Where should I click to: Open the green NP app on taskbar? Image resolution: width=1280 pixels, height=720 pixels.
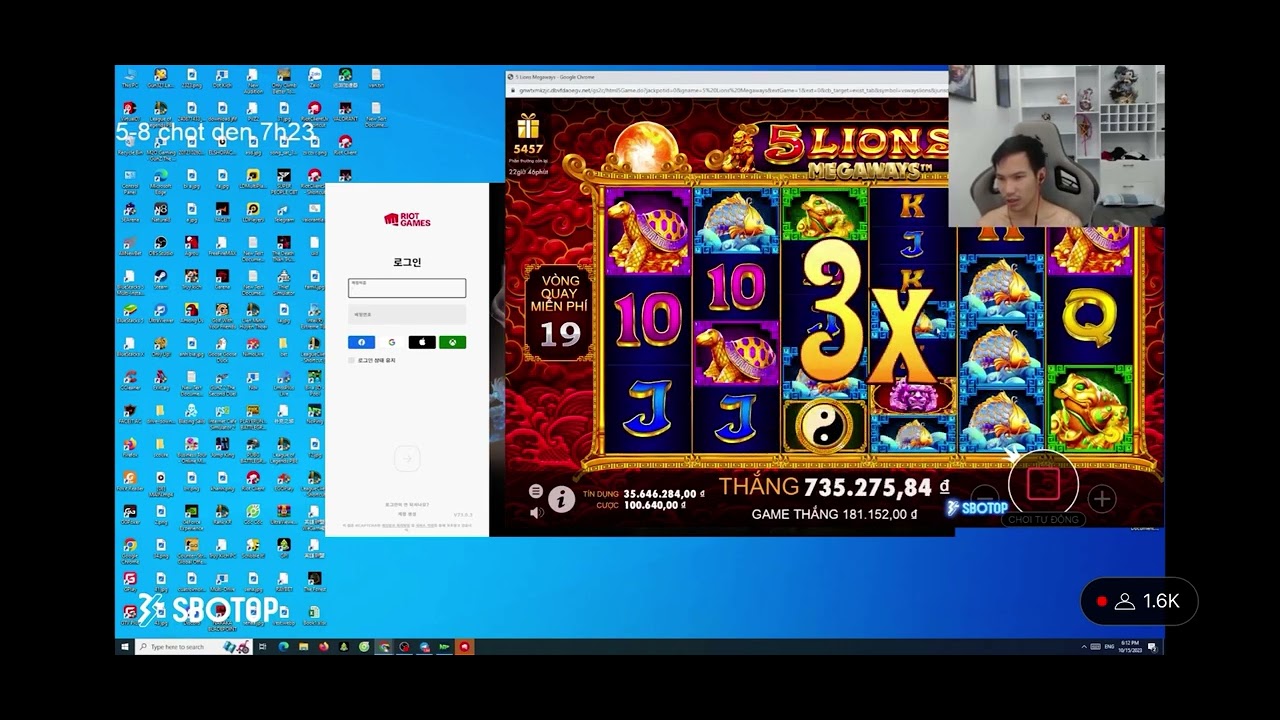pos(444,647)
